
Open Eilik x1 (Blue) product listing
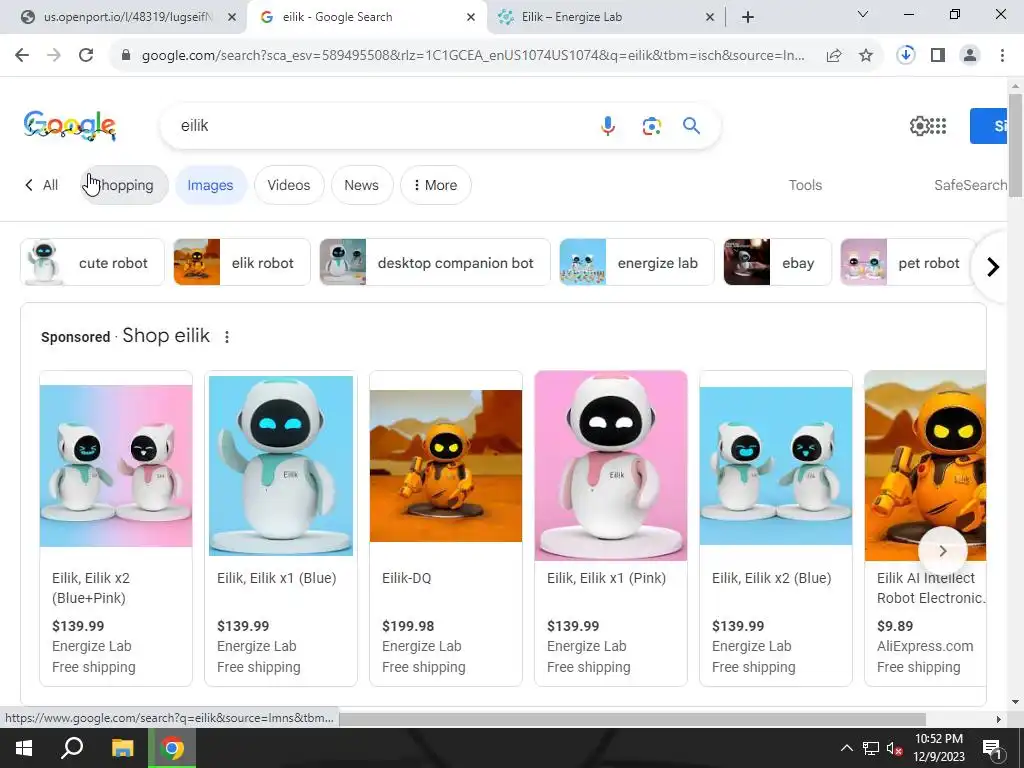tap(281, 528)
